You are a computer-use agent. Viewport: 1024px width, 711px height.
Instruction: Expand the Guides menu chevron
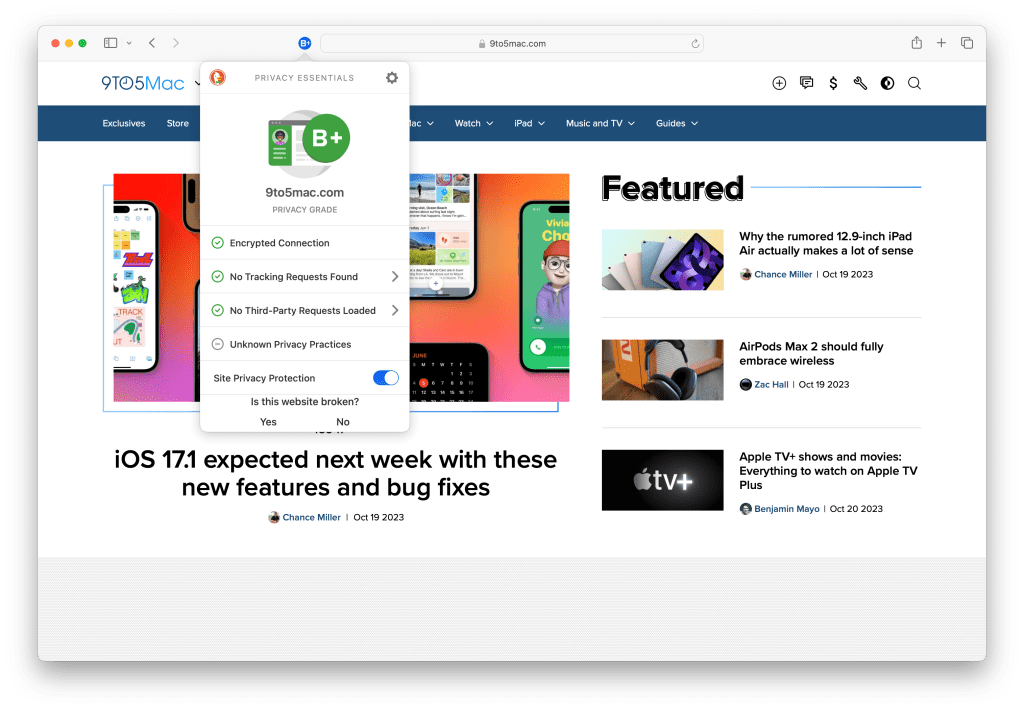click(693, 123)
